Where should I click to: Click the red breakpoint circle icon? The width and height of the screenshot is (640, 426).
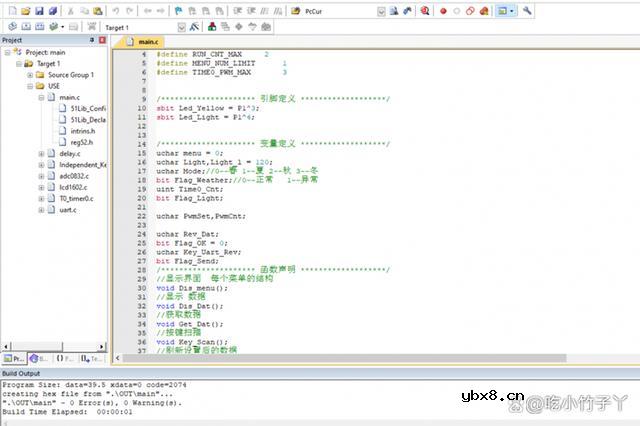click(x=441, y=11)
